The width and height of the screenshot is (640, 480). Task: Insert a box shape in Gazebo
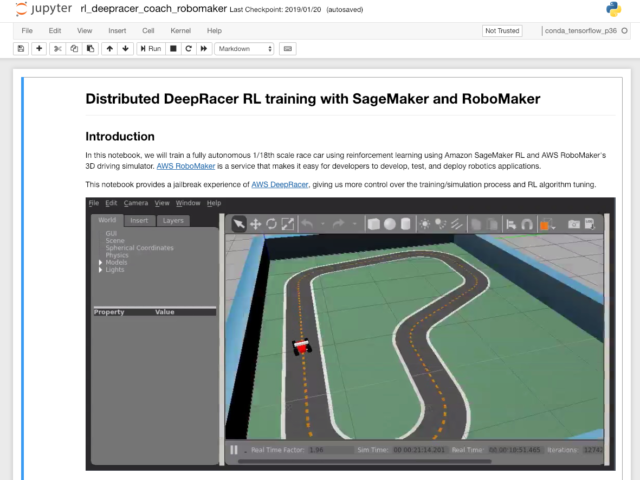coord(373,224)
